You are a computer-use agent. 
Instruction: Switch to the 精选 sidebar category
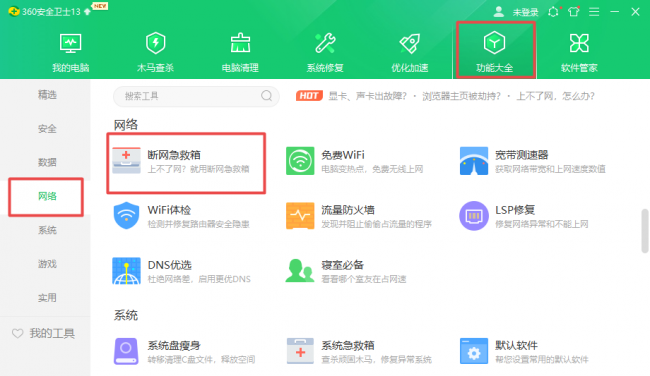tap(47, 95)
